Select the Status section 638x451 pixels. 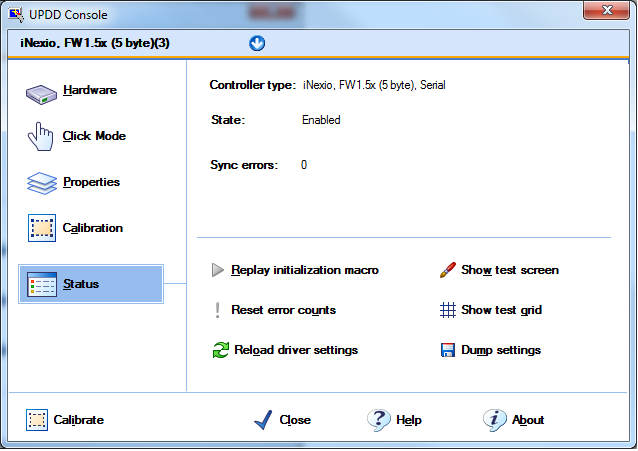click(x=91, y=284)
